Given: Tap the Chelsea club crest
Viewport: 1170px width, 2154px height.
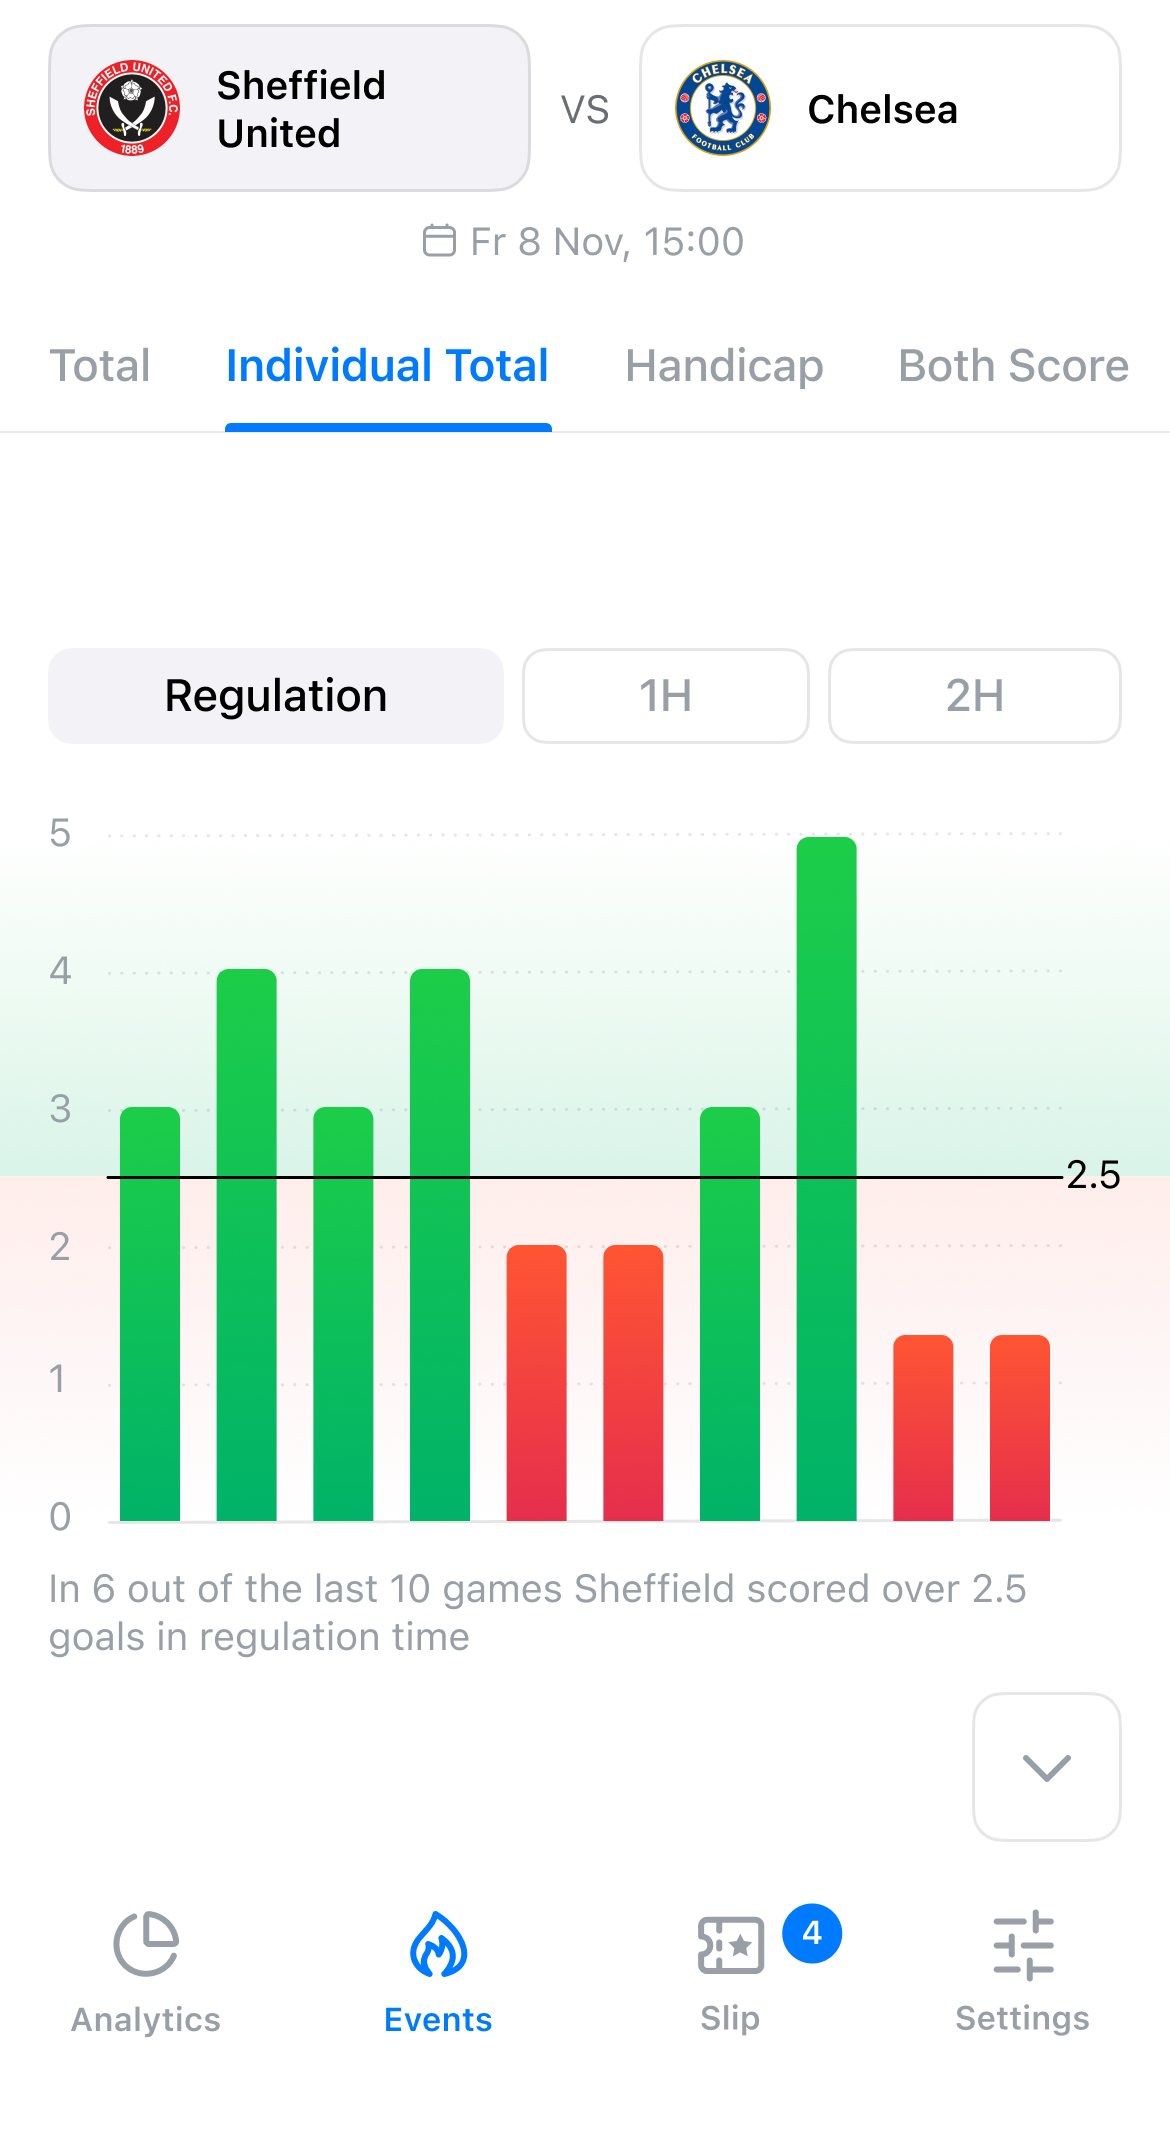Looking at the screenshot, I should [723, 108].
